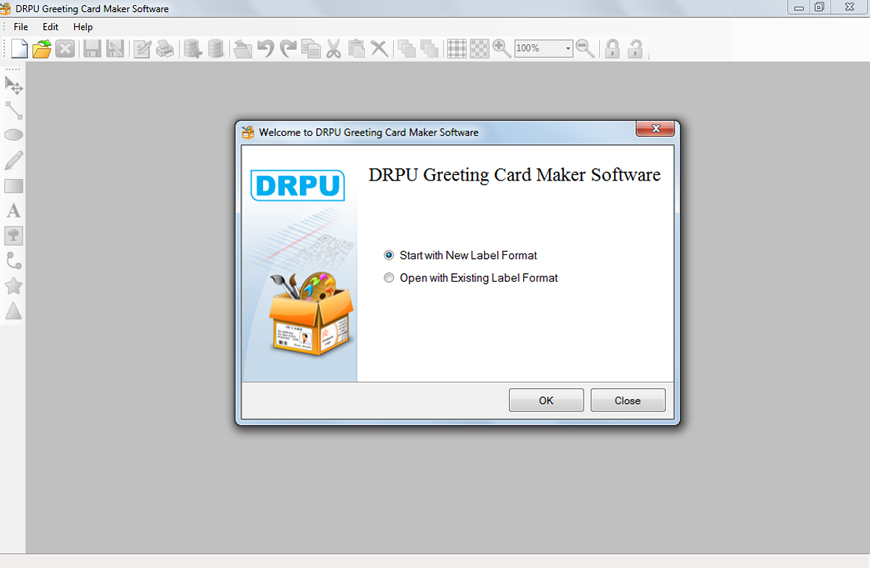The height and width of the screenshot is (568, 870).
Task: Select the Pencil tool
Action: pos(13,160)
